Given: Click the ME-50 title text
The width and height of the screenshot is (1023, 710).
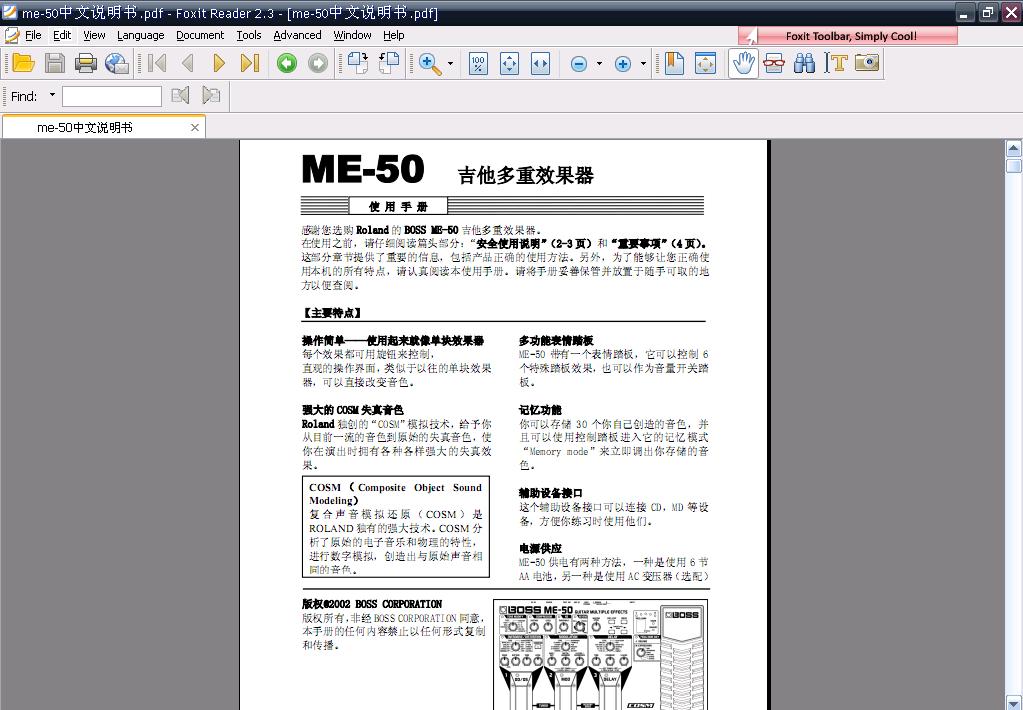Looking at the screenshot, I should point(363,170).
